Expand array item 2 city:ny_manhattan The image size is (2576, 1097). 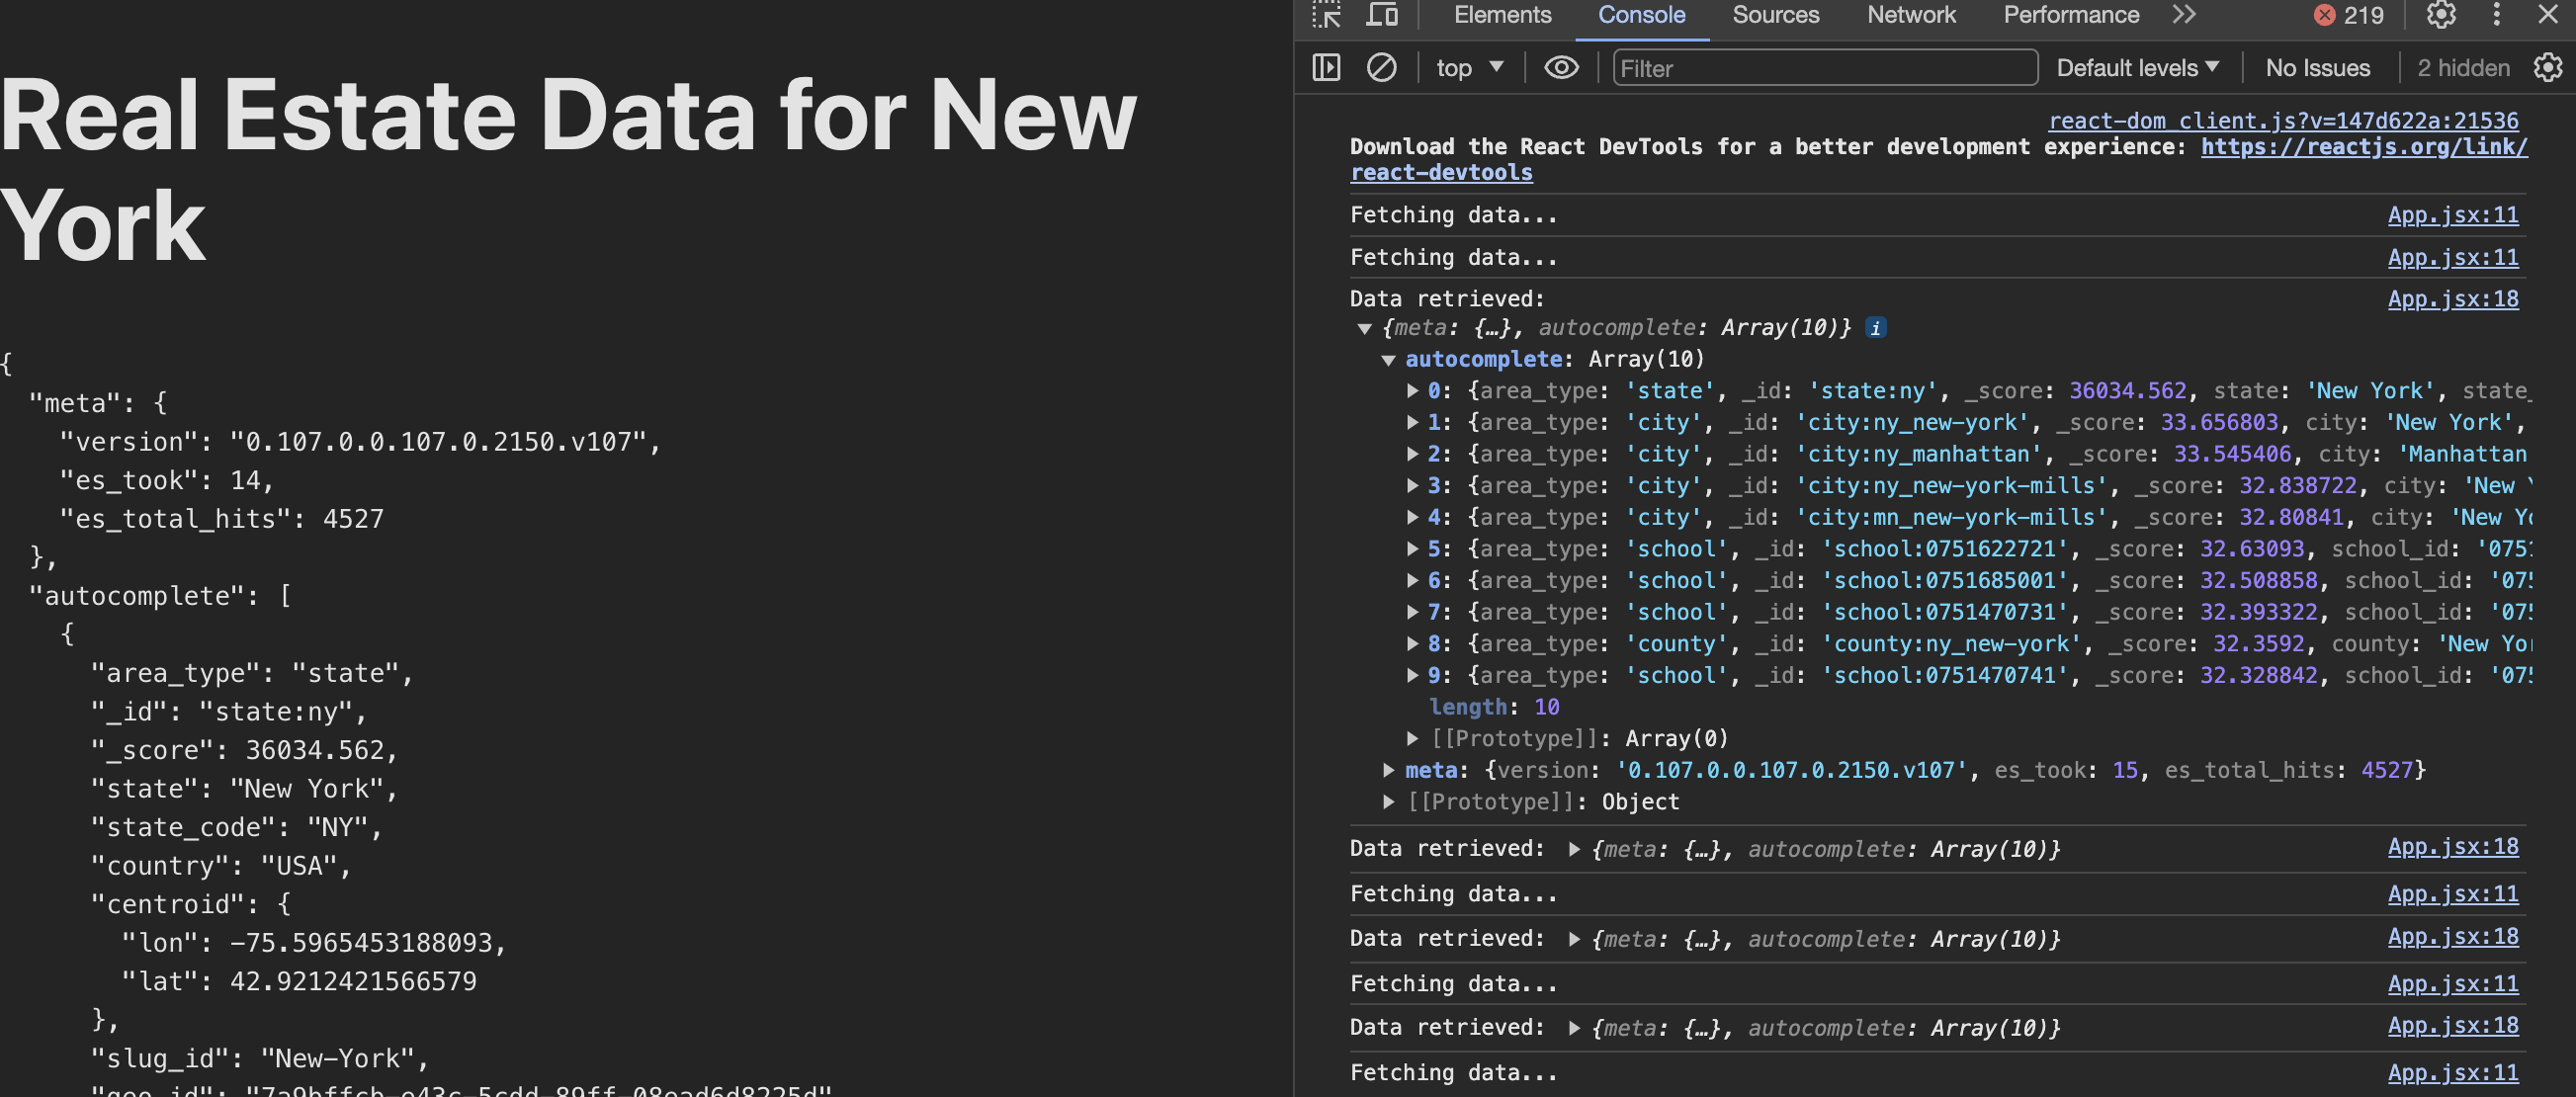(1412, 454)
